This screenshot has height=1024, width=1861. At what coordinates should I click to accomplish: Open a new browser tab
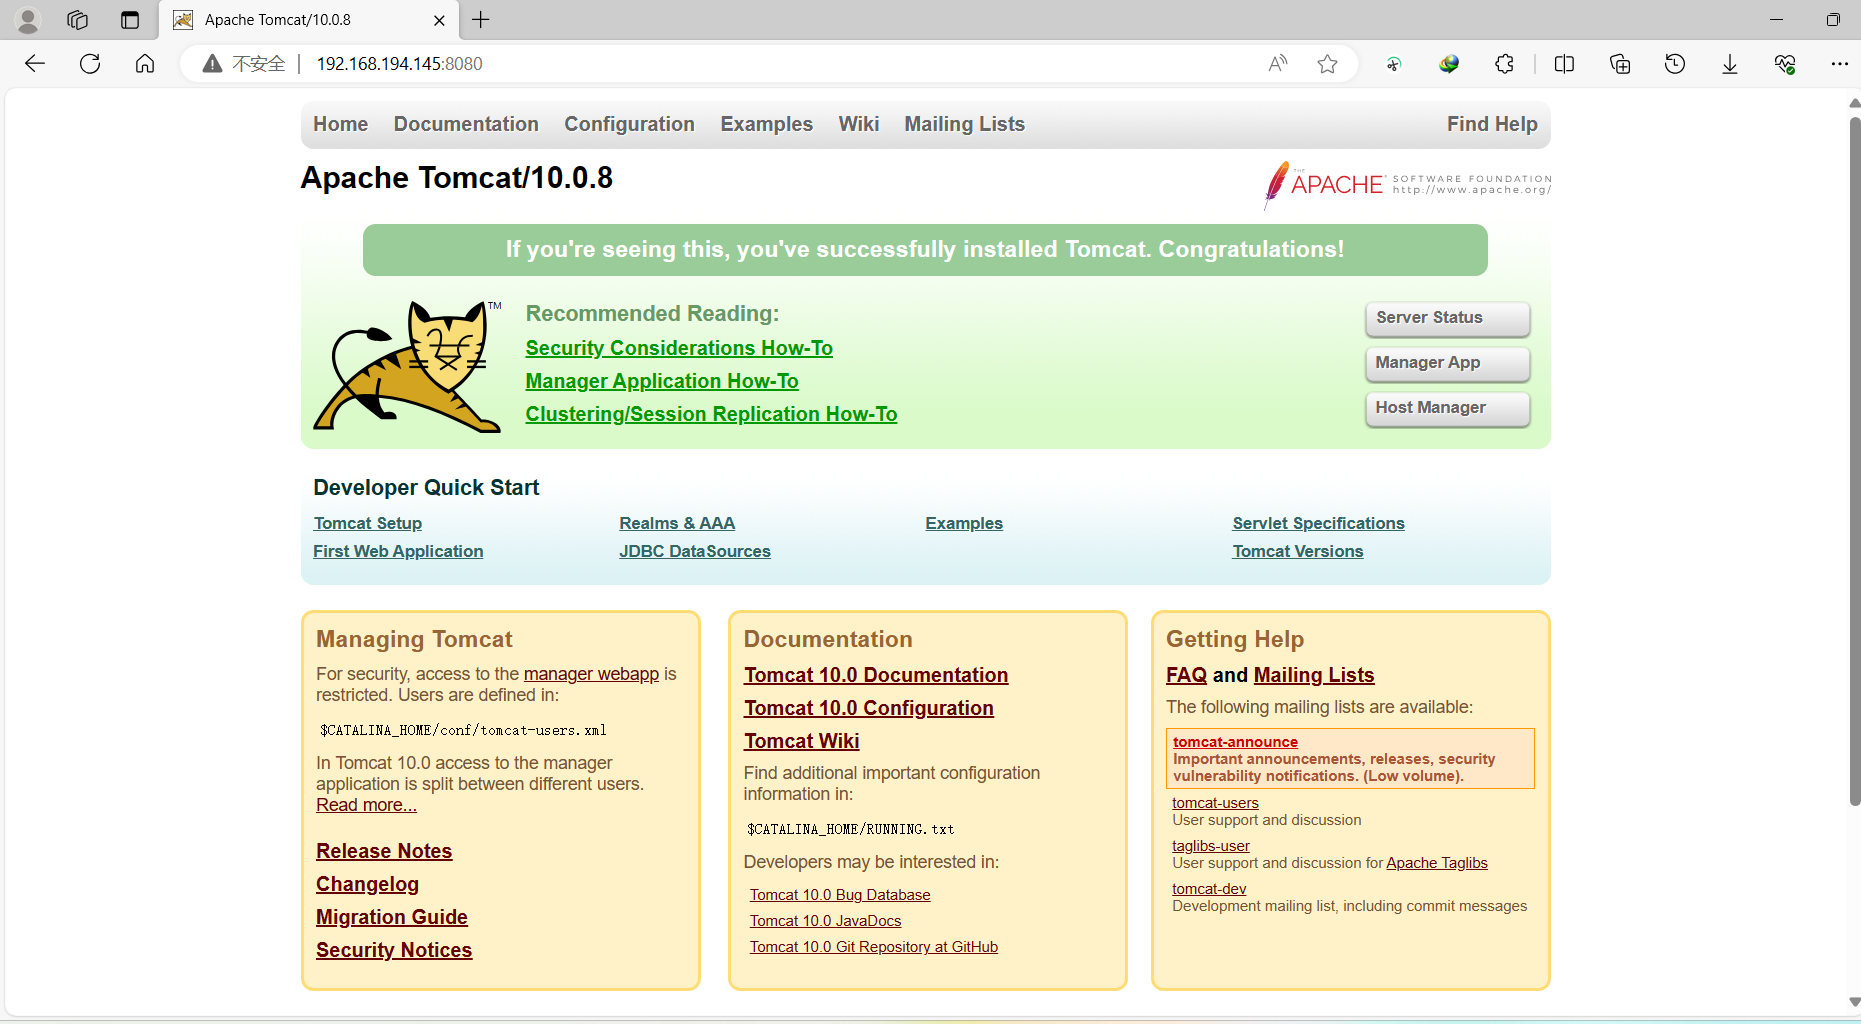click(481, 20)
